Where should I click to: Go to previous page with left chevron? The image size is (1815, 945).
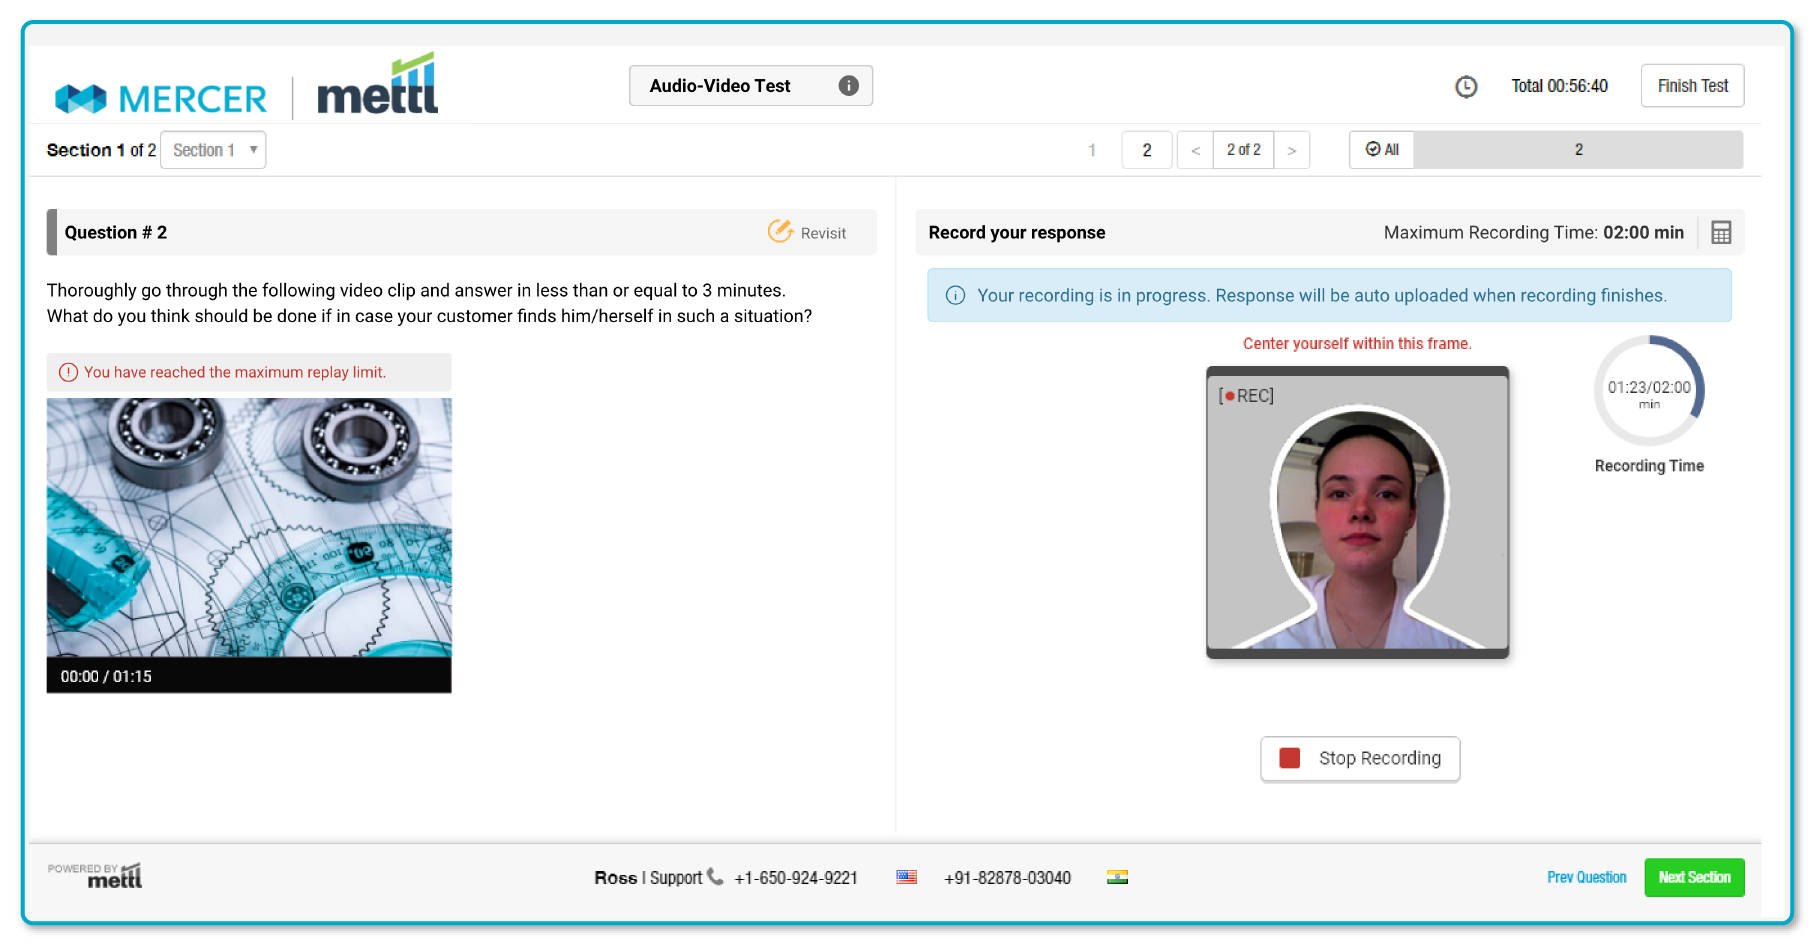[x=1195, y=150]
